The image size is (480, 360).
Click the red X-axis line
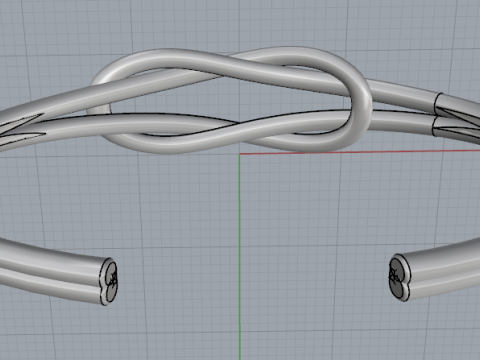click(x=360, y=152)
